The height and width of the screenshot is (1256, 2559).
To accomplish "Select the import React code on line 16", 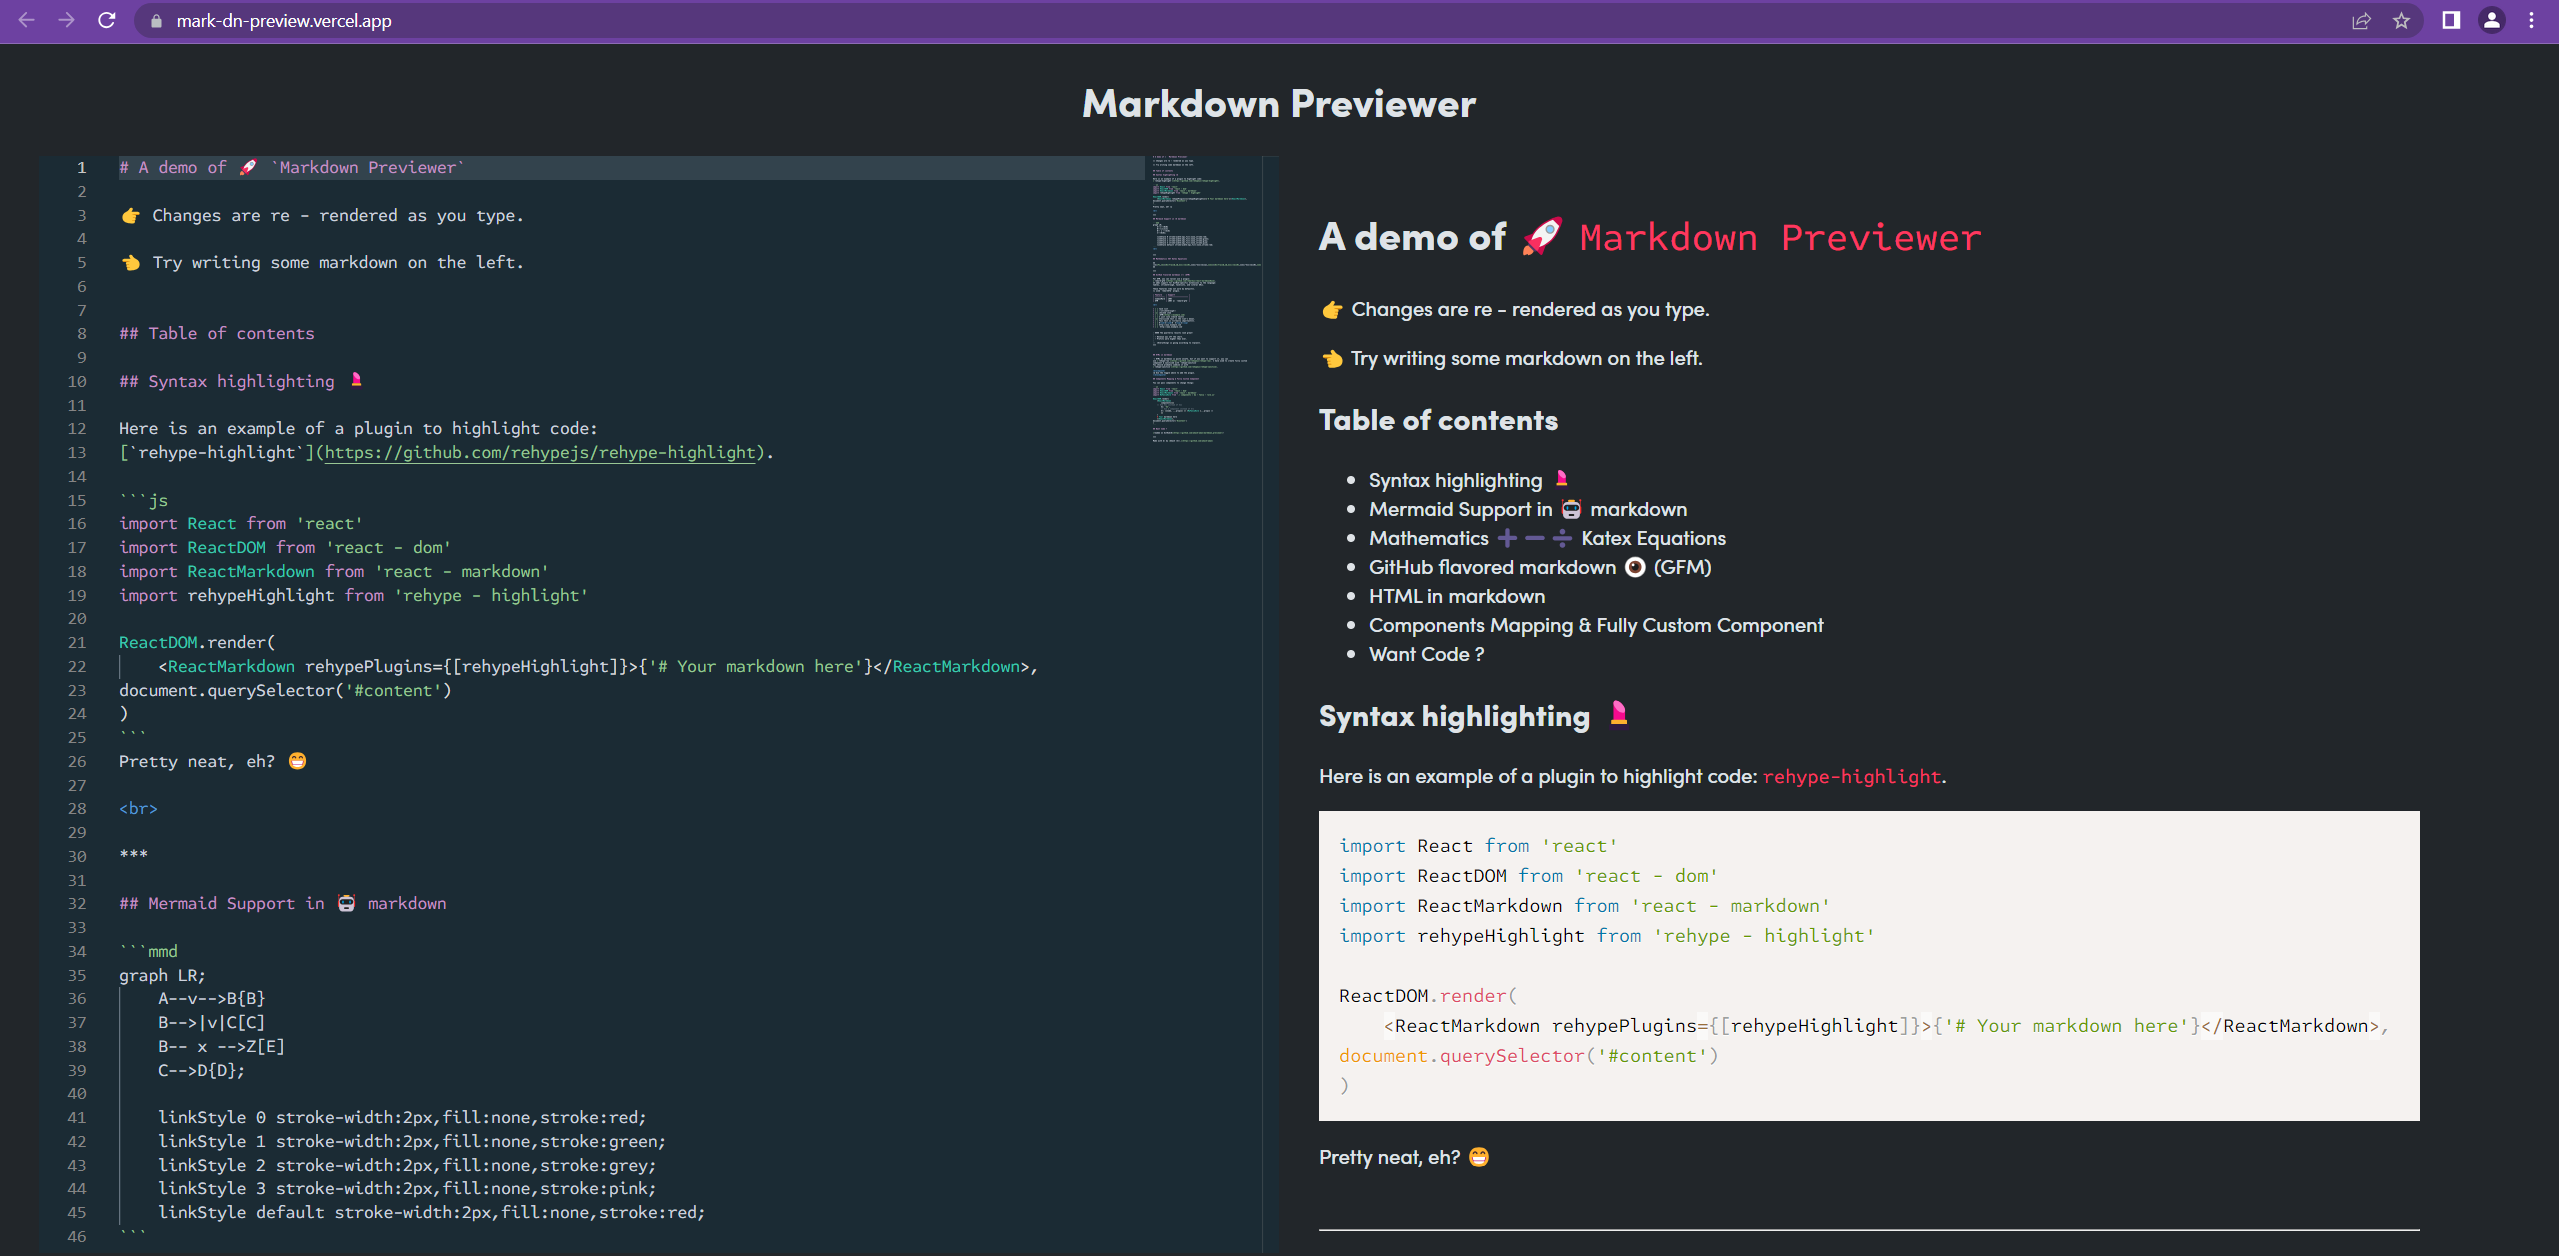I will point(240,523).
